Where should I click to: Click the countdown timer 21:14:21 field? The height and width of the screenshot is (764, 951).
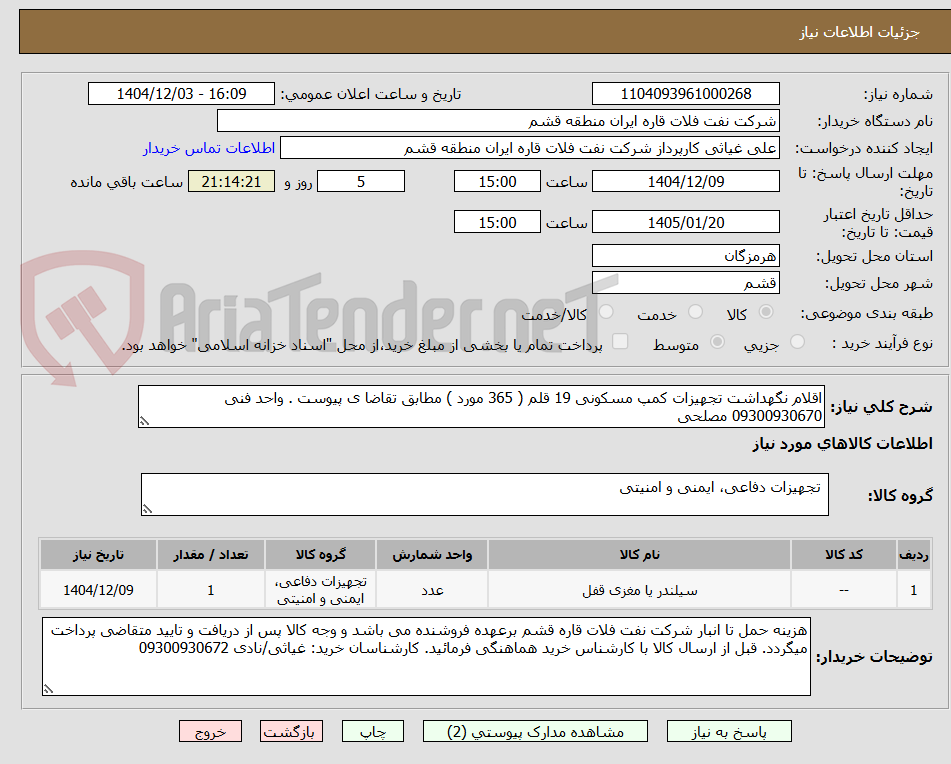click(231, 181)
